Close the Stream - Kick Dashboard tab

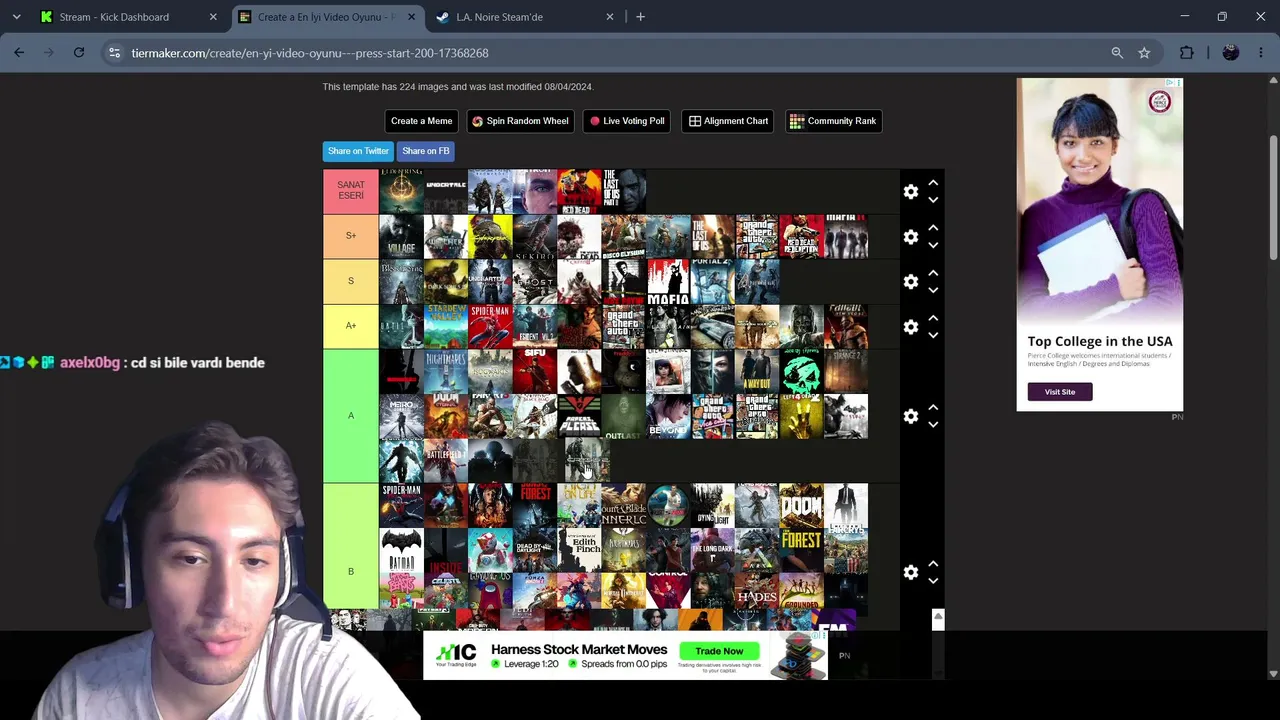pos(213,17)
